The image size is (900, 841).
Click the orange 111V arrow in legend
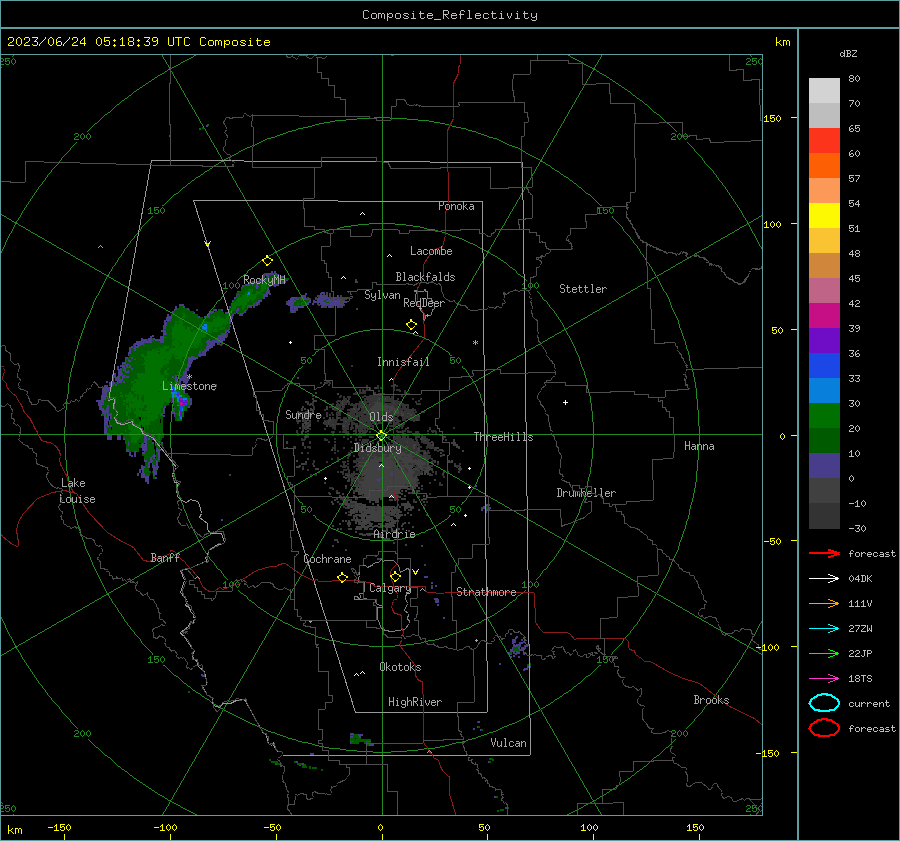[824, 603]
